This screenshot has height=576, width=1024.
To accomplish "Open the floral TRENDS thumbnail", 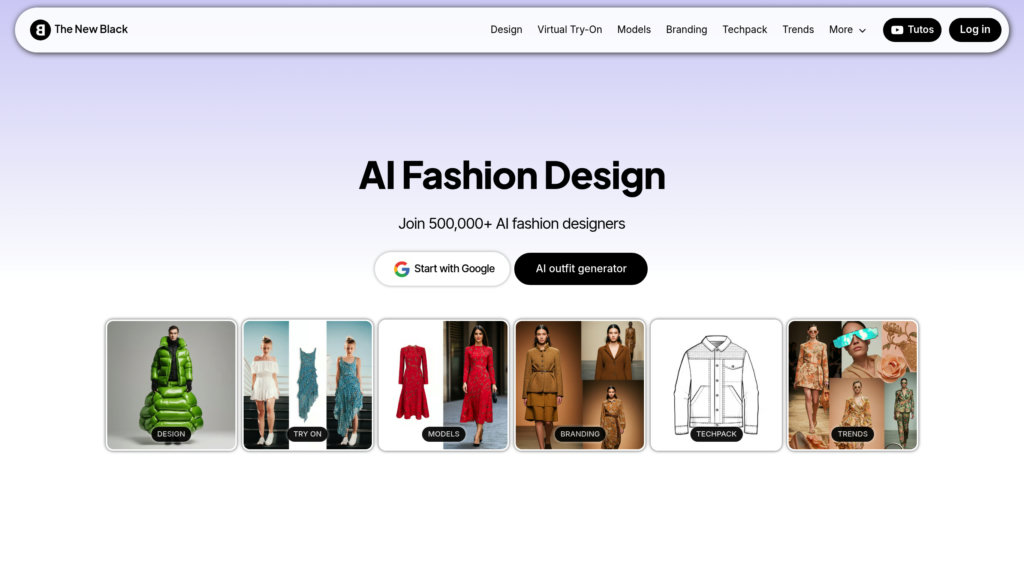I will 853,385.
